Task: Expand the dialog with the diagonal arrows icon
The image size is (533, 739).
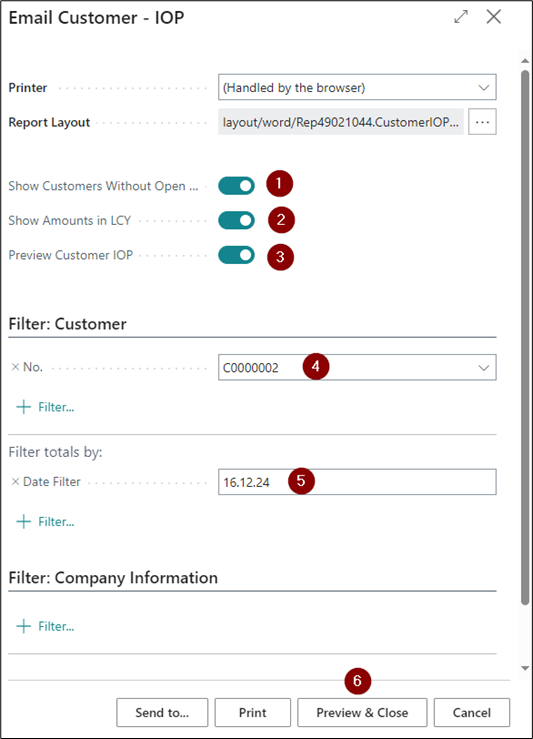Action: tap(461, 16)
